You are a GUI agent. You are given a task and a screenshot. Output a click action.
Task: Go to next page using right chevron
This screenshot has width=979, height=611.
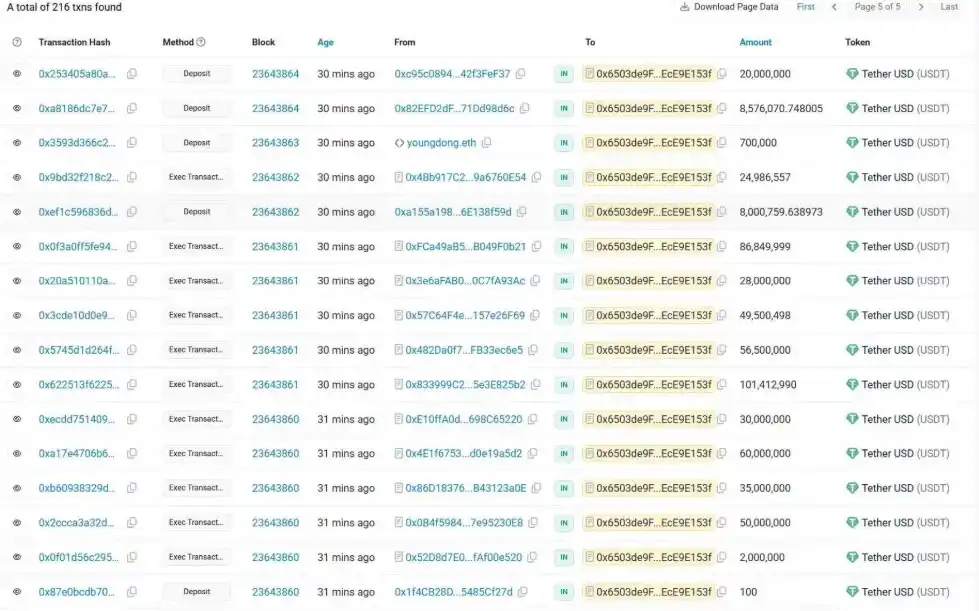tap(921, 7)
